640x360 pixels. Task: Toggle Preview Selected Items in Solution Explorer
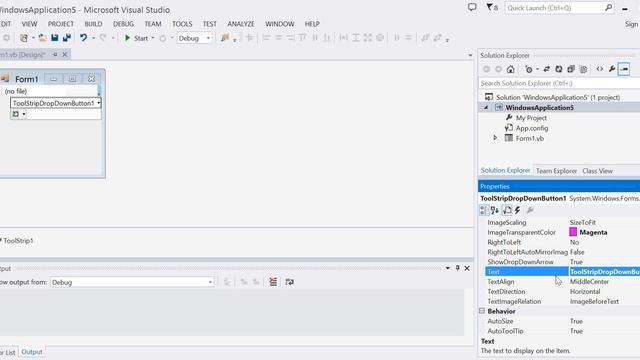click(x=624, y=69)
